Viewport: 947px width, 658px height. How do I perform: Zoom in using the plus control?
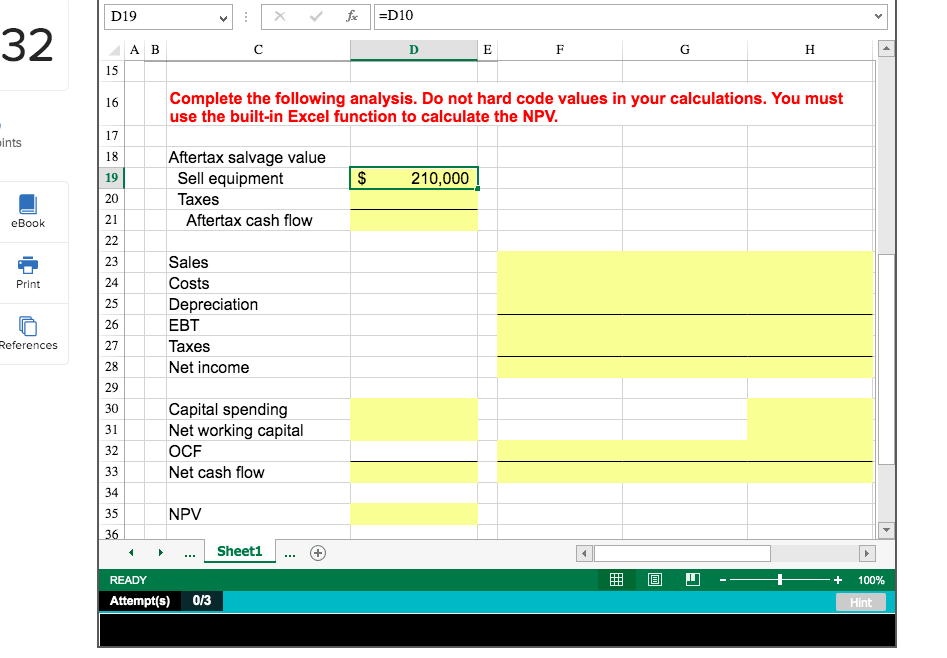point(838,580)
